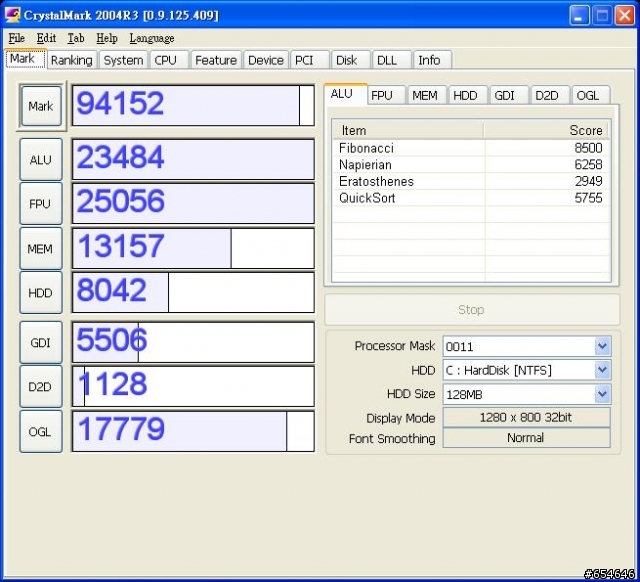Expand the Processor Mask dropdown
Viewport: 640px width, 582px height.
(603, 347)
